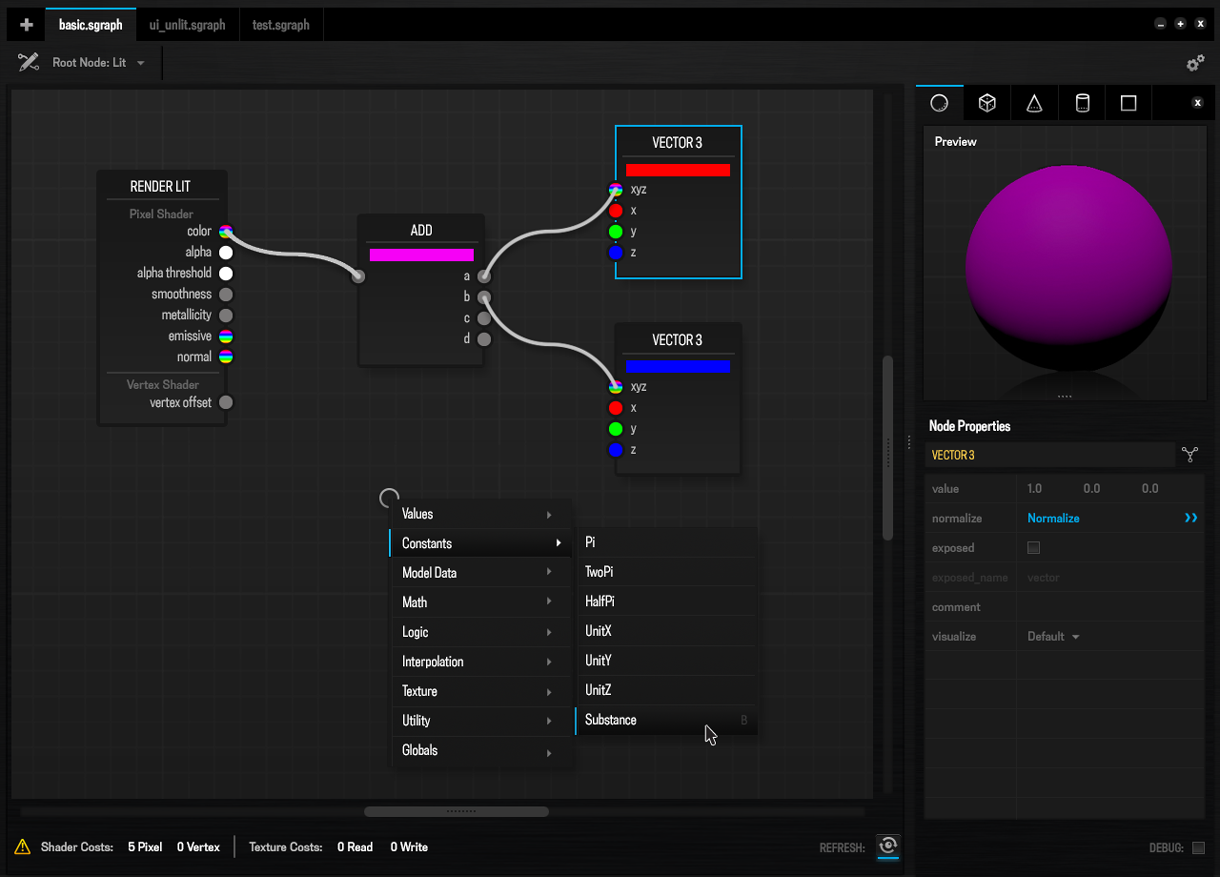Select the sphere preview shape icon
Image resolution: width=1220 pixels, height=877 pixels.
click(x=939, y=103)
